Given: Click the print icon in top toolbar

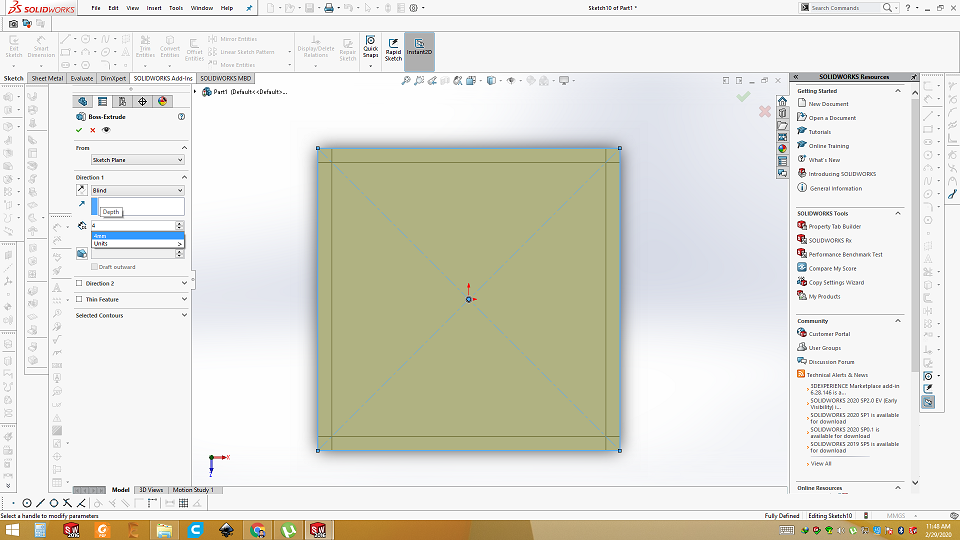Looking at the screenshot, I should (x=329, y=8).
